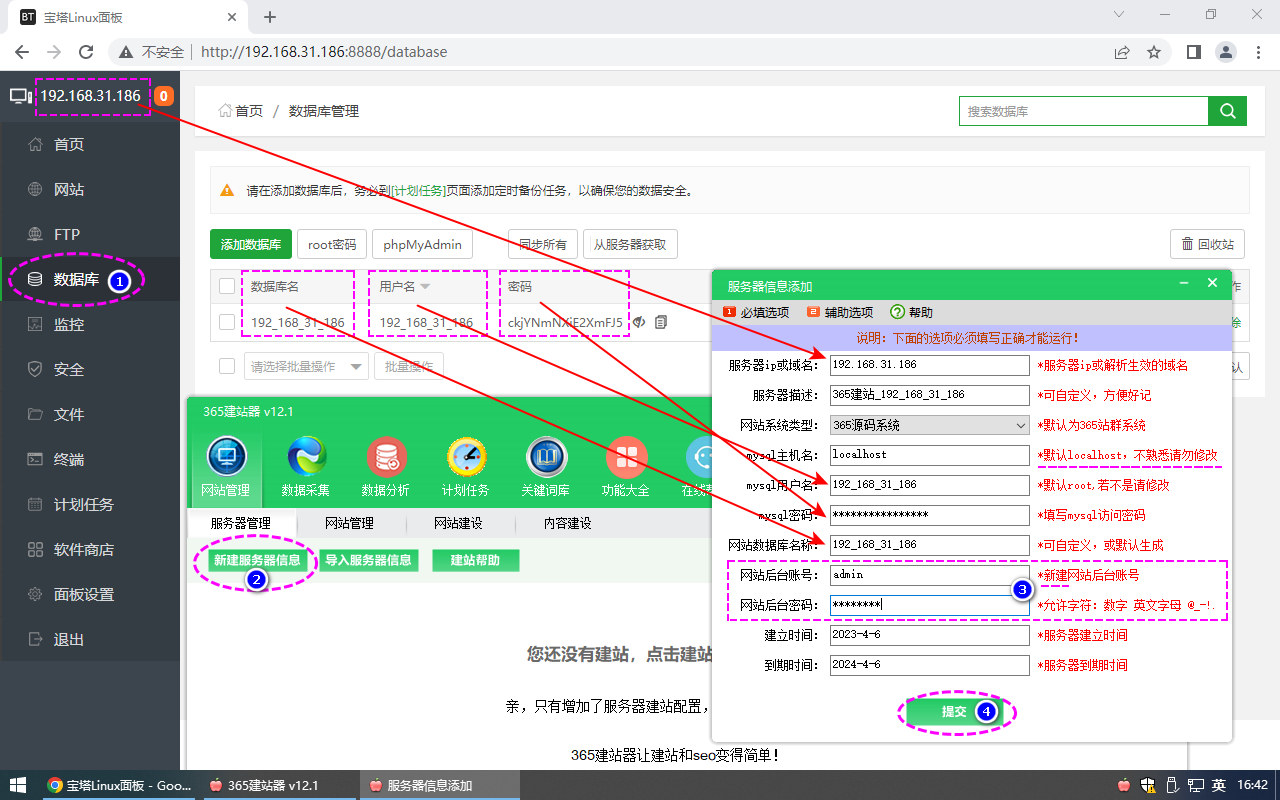Click the 同步所有 button
The image size is (1280, 800).
tap(543, 244)
